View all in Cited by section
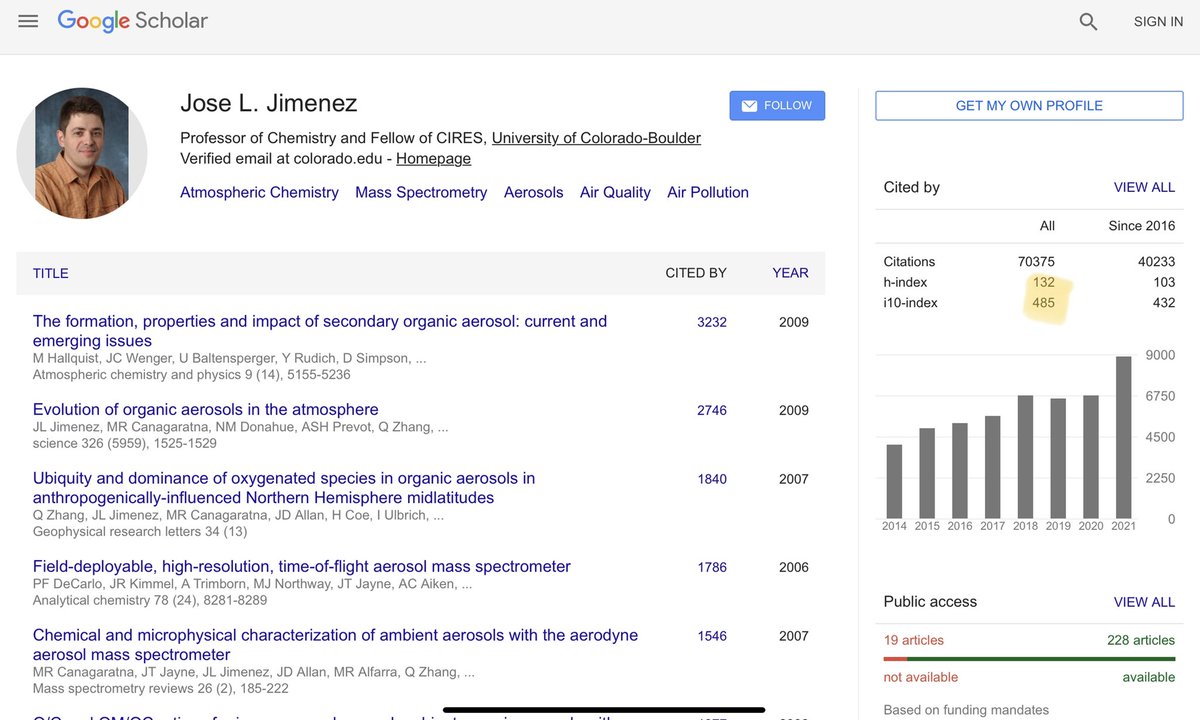The height and width of the screenshot is (720, 1200). point(1144,187)
